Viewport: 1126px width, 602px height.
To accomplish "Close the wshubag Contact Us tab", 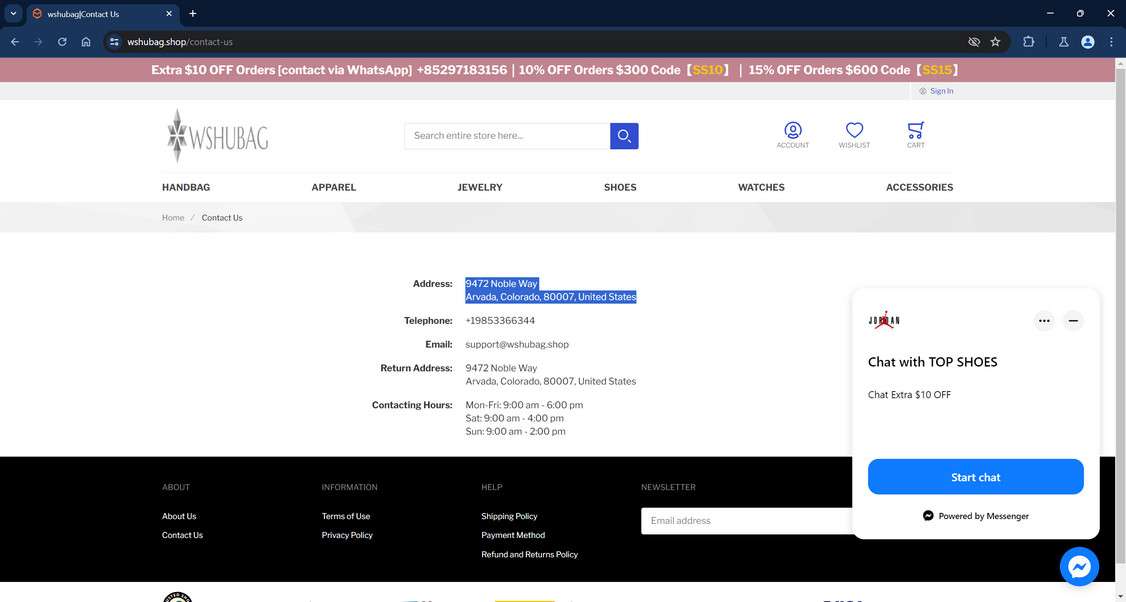I will [x=169, y=14].
